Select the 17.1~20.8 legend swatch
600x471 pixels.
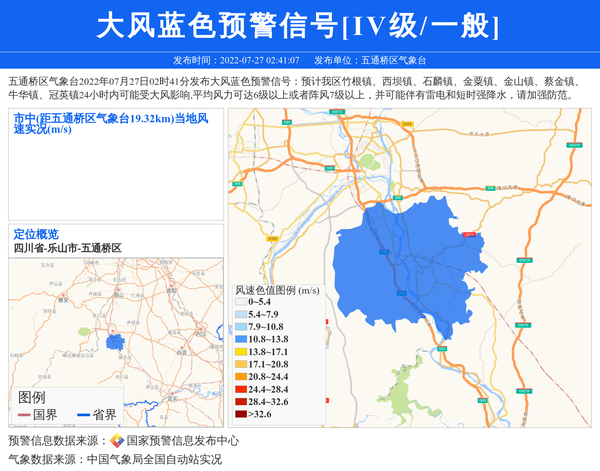[240, 364]
